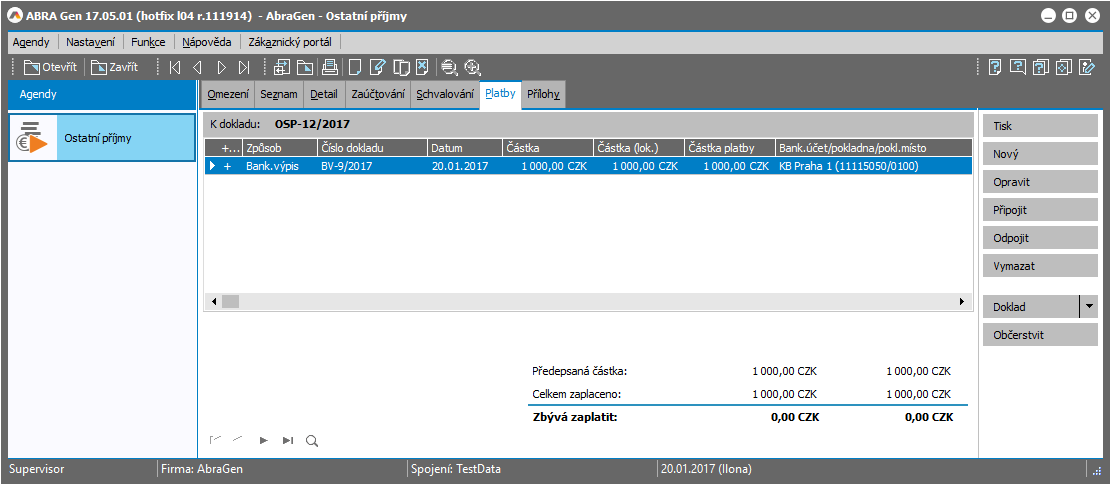The width and height of the screenshot is (1111, 485).
Task: Switch to the Zaúčtování tab
Action: point(378,95)
